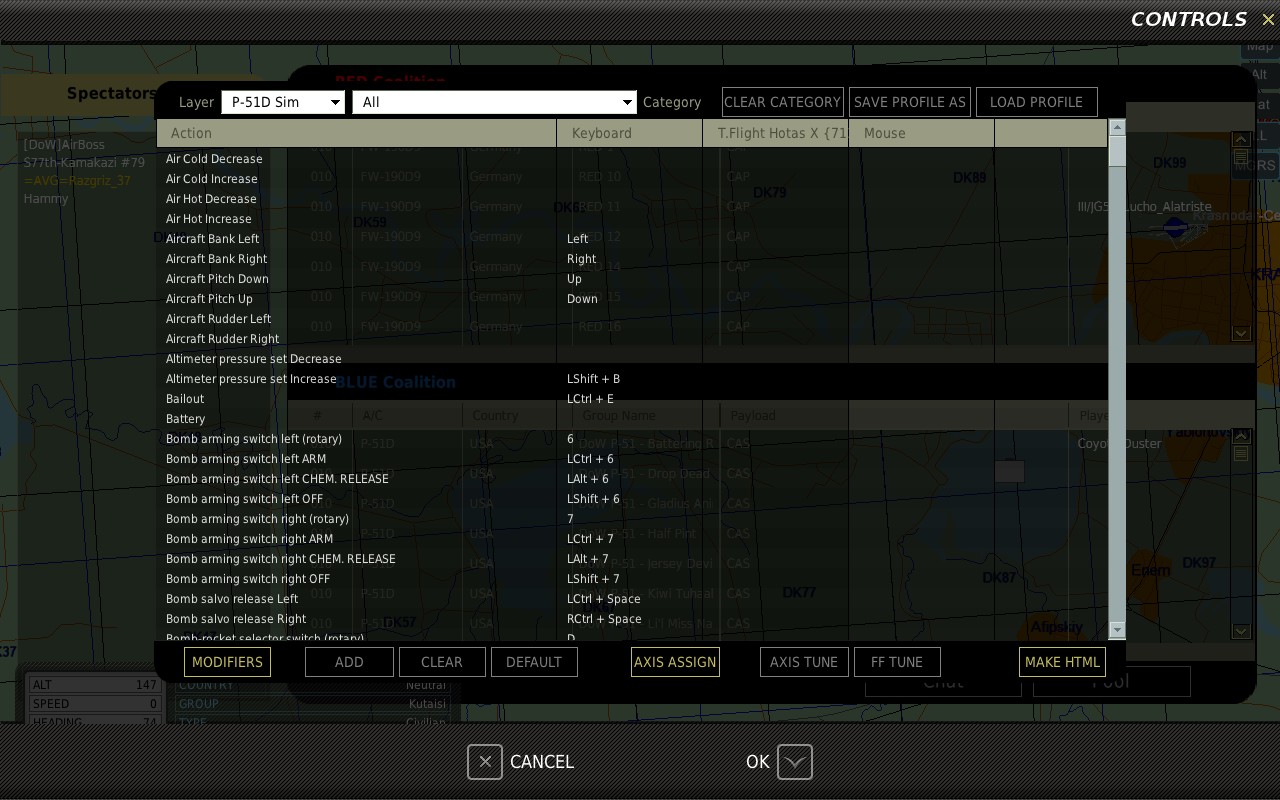Open the MODIFIERS panel
This screenshot has height=800, width=1280.
pos(227,662)
